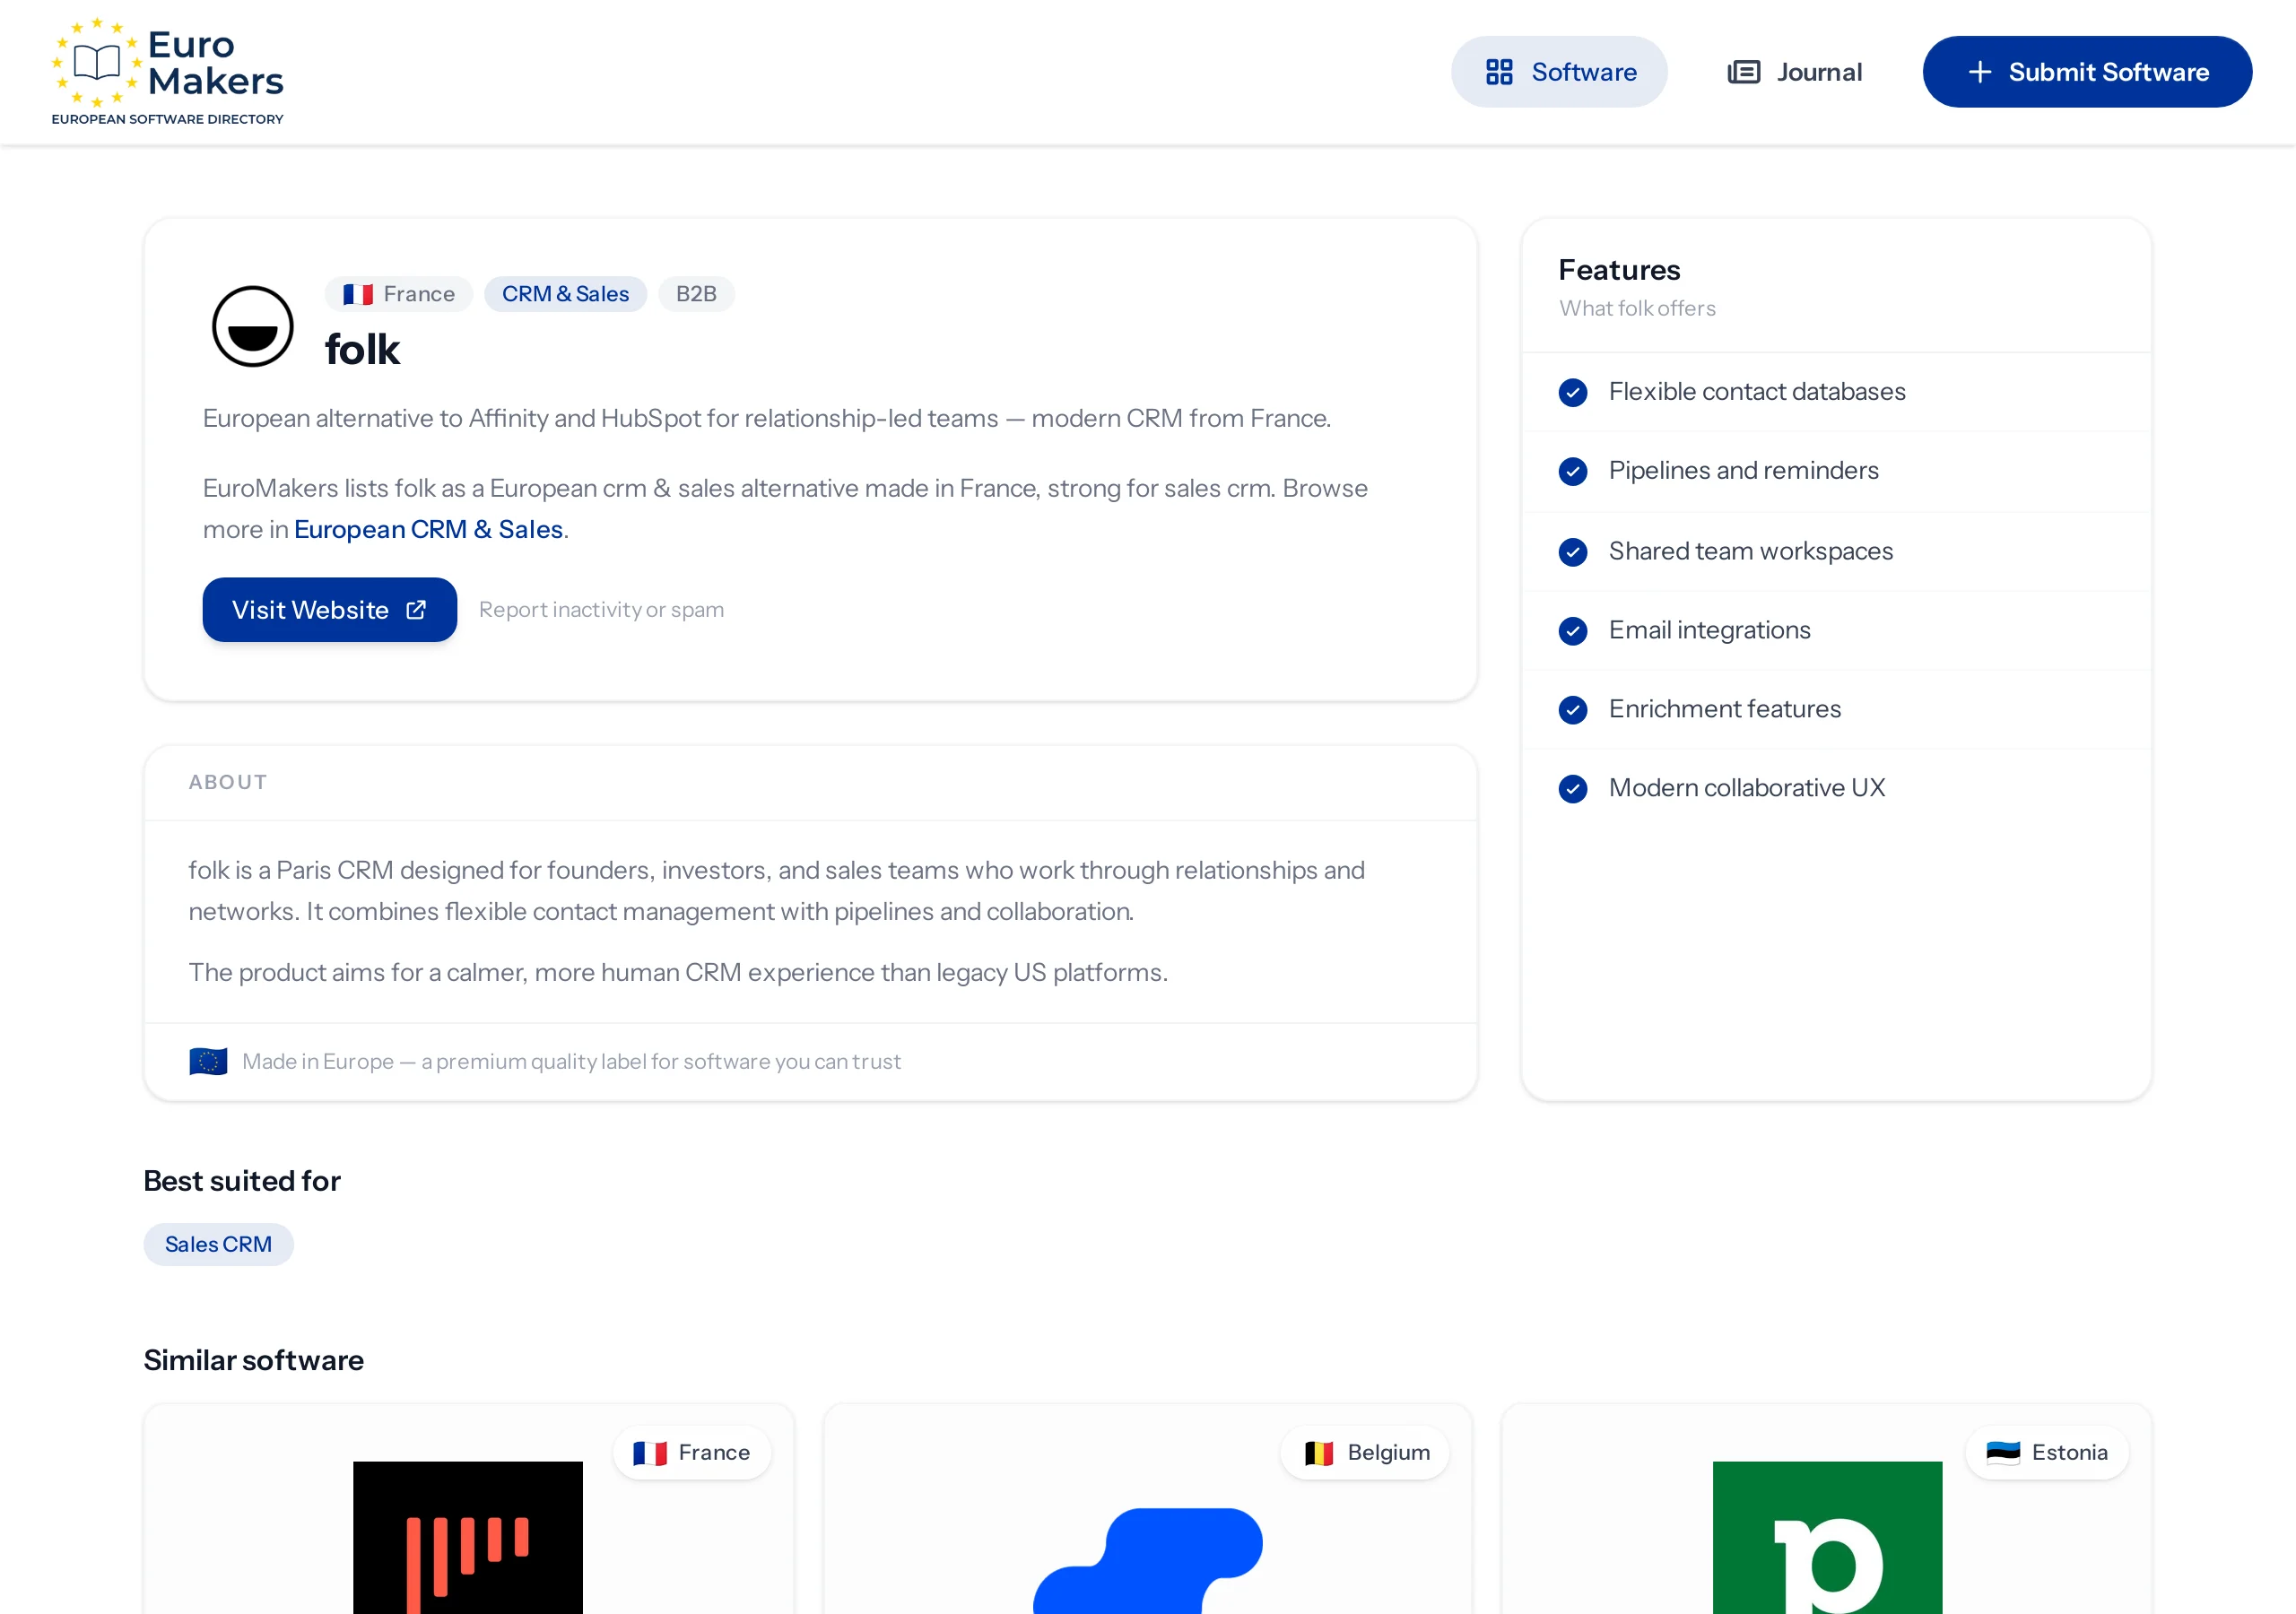Click the Features heading
This screenshot has width=2296, height=1614.
pos(1619,270)
